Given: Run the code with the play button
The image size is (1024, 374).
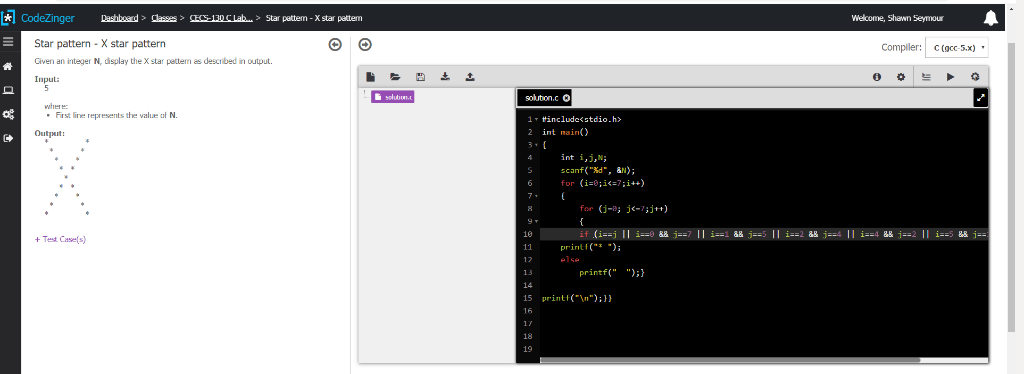Looking at the screenshot, I should pyautogui.click(x=950, y=77).
